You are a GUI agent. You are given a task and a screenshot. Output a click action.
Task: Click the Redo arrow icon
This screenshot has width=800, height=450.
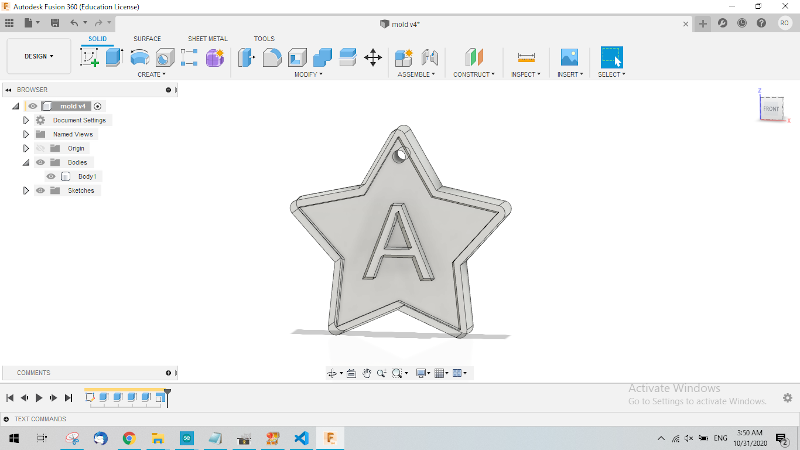point(98,23)
